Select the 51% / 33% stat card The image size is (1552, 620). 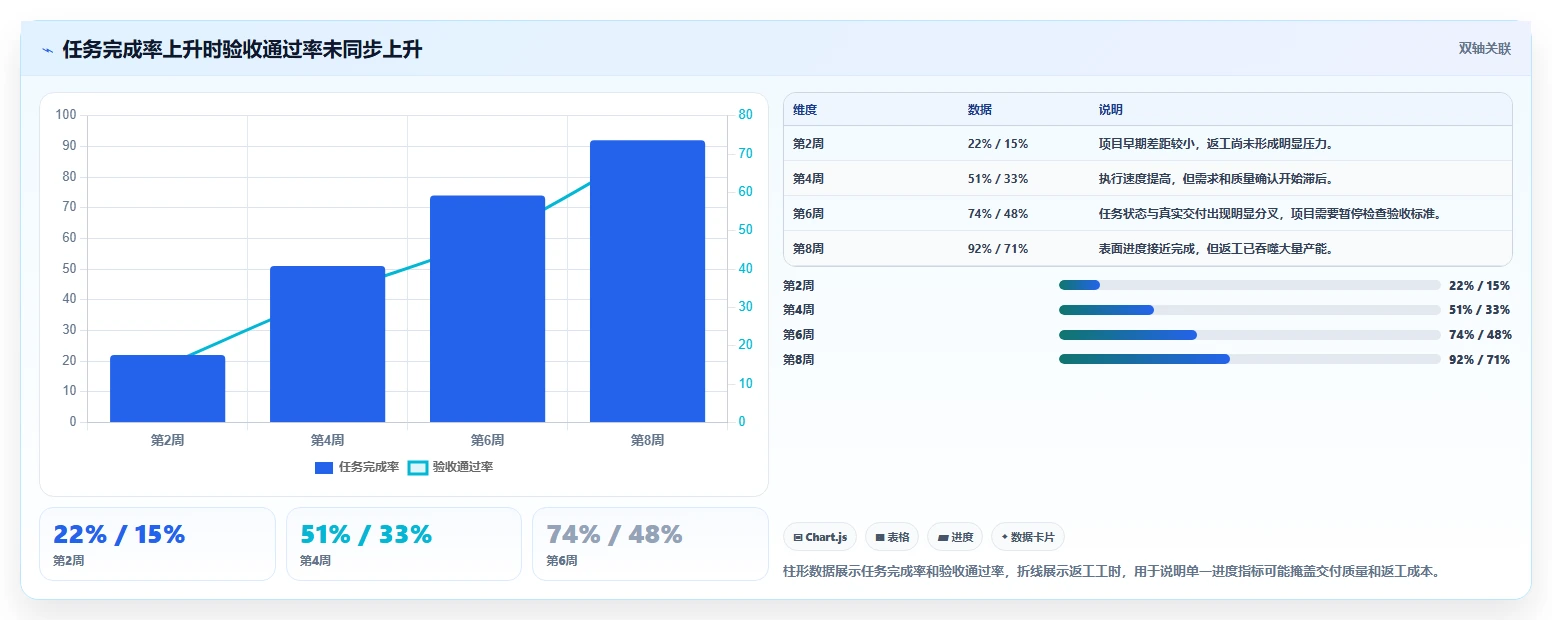pyautogui.click(x=404, y=544)
